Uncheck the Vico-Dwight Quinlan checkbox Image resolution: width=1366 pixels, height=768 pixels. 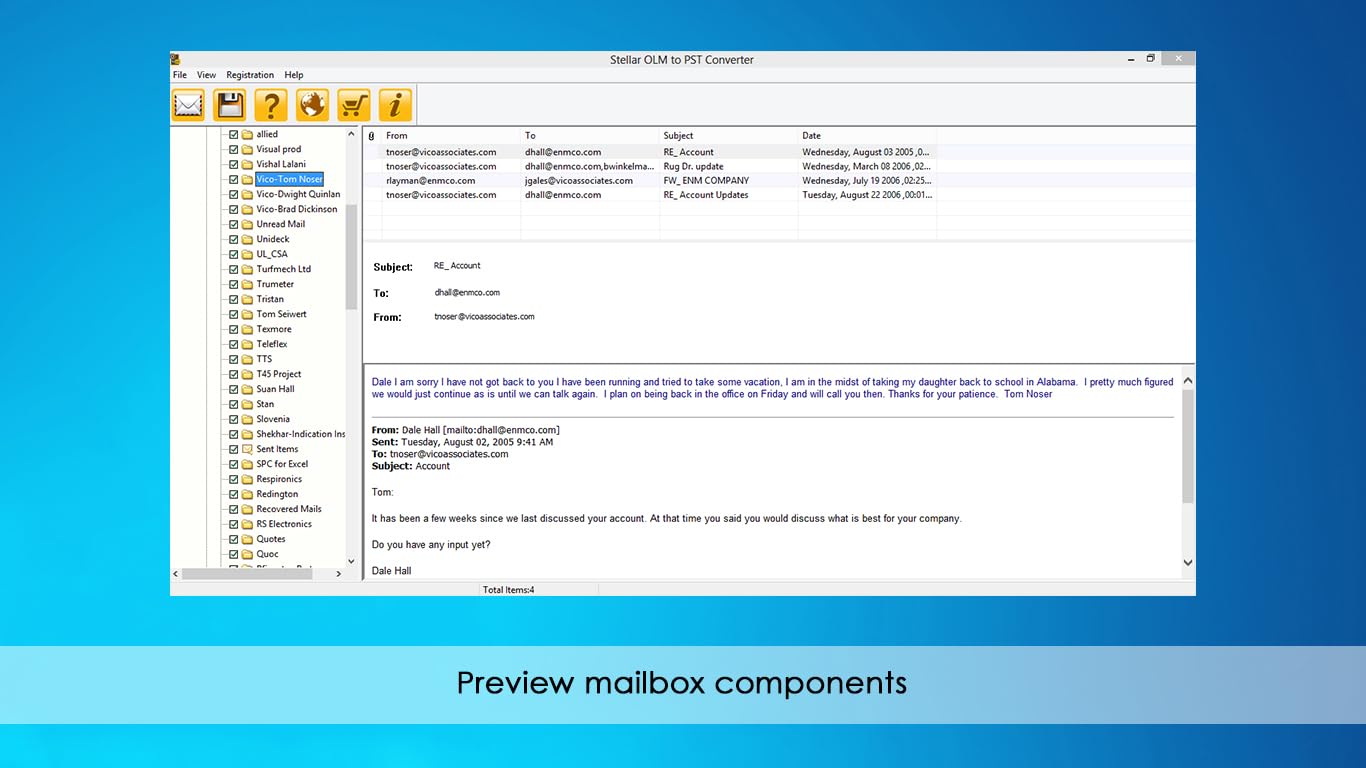[234, 194]
